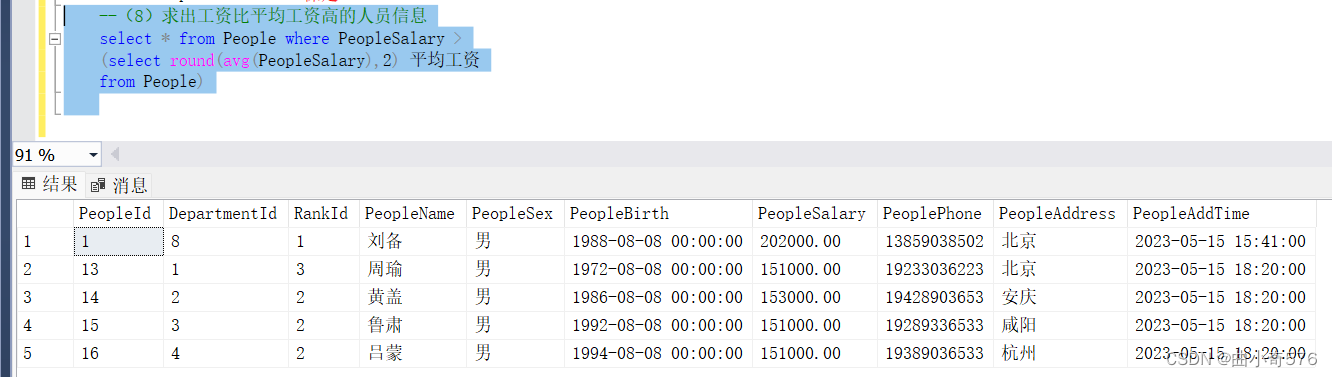The width and height of the screenshot is (1332, 377).
Task: Select the PeopleSex column header
Action: click(516, 213)
